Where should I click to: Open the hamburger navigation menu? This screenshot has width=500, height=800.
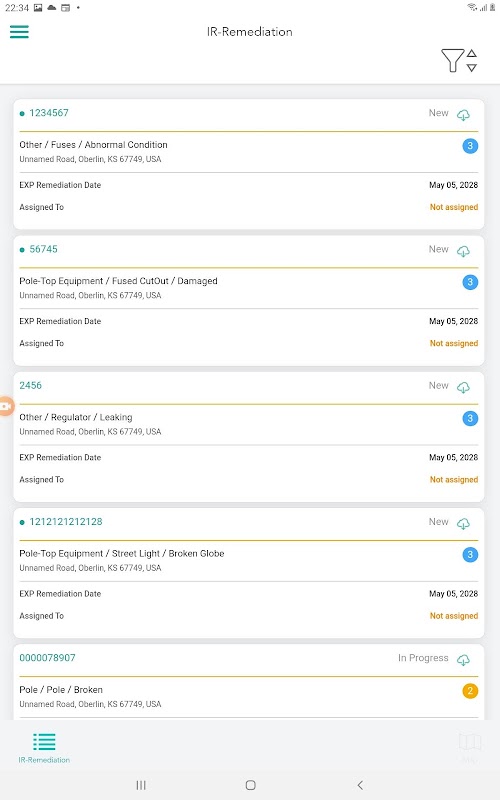pyautogui.click(x=19, y=32)
